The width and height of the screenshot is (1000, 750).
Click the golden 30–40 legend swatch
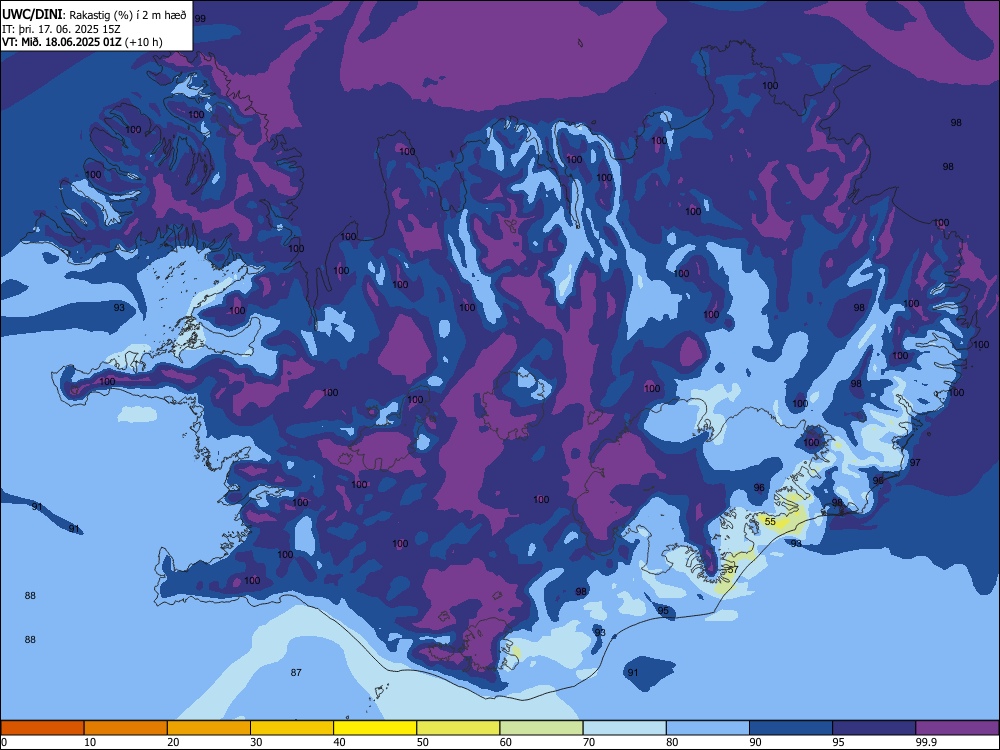(x=292, y=728)
